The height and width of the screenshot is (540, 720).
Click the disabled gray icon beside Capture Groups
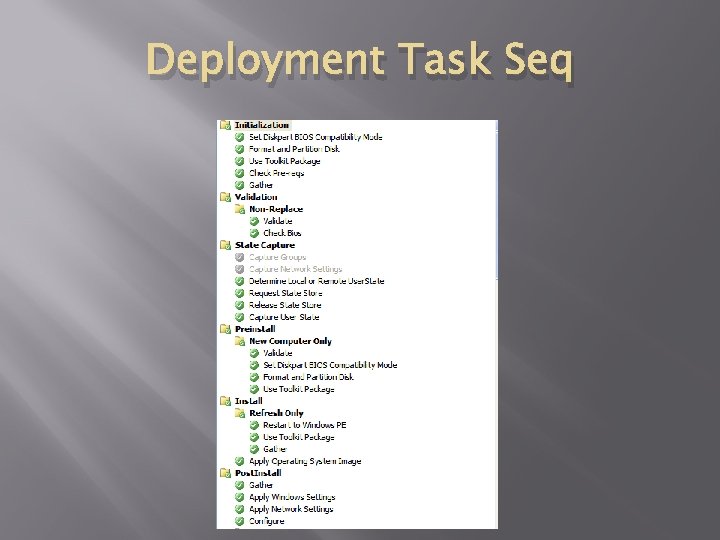click(x=239, y=257)
